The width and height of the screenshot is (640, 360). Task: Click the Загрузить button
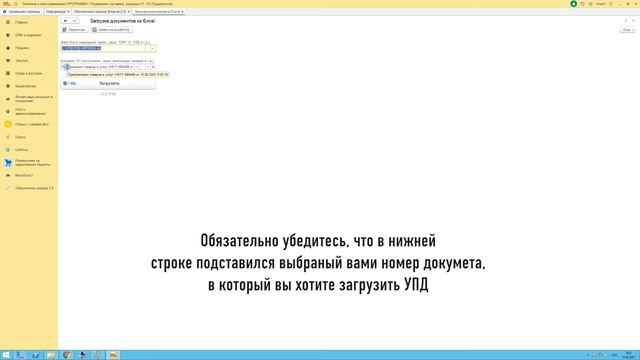(108, 83)
